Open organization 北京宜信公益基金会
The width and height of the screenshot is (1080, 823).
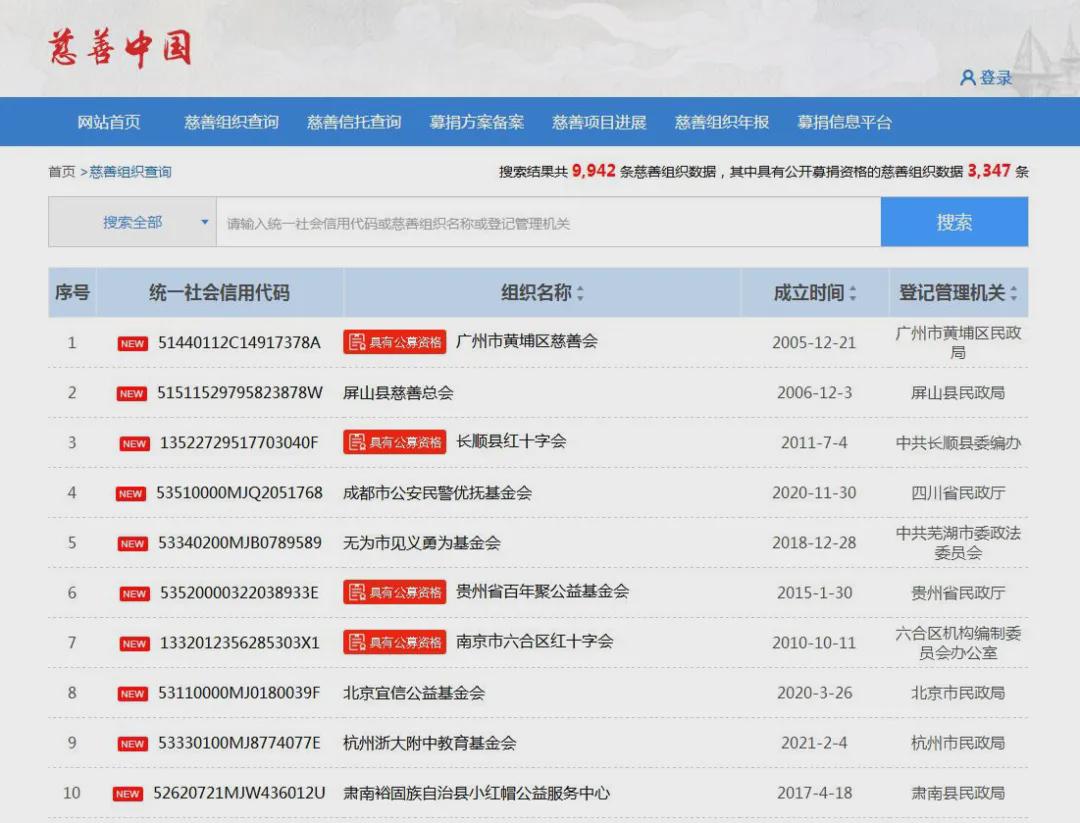coord(414,693)
